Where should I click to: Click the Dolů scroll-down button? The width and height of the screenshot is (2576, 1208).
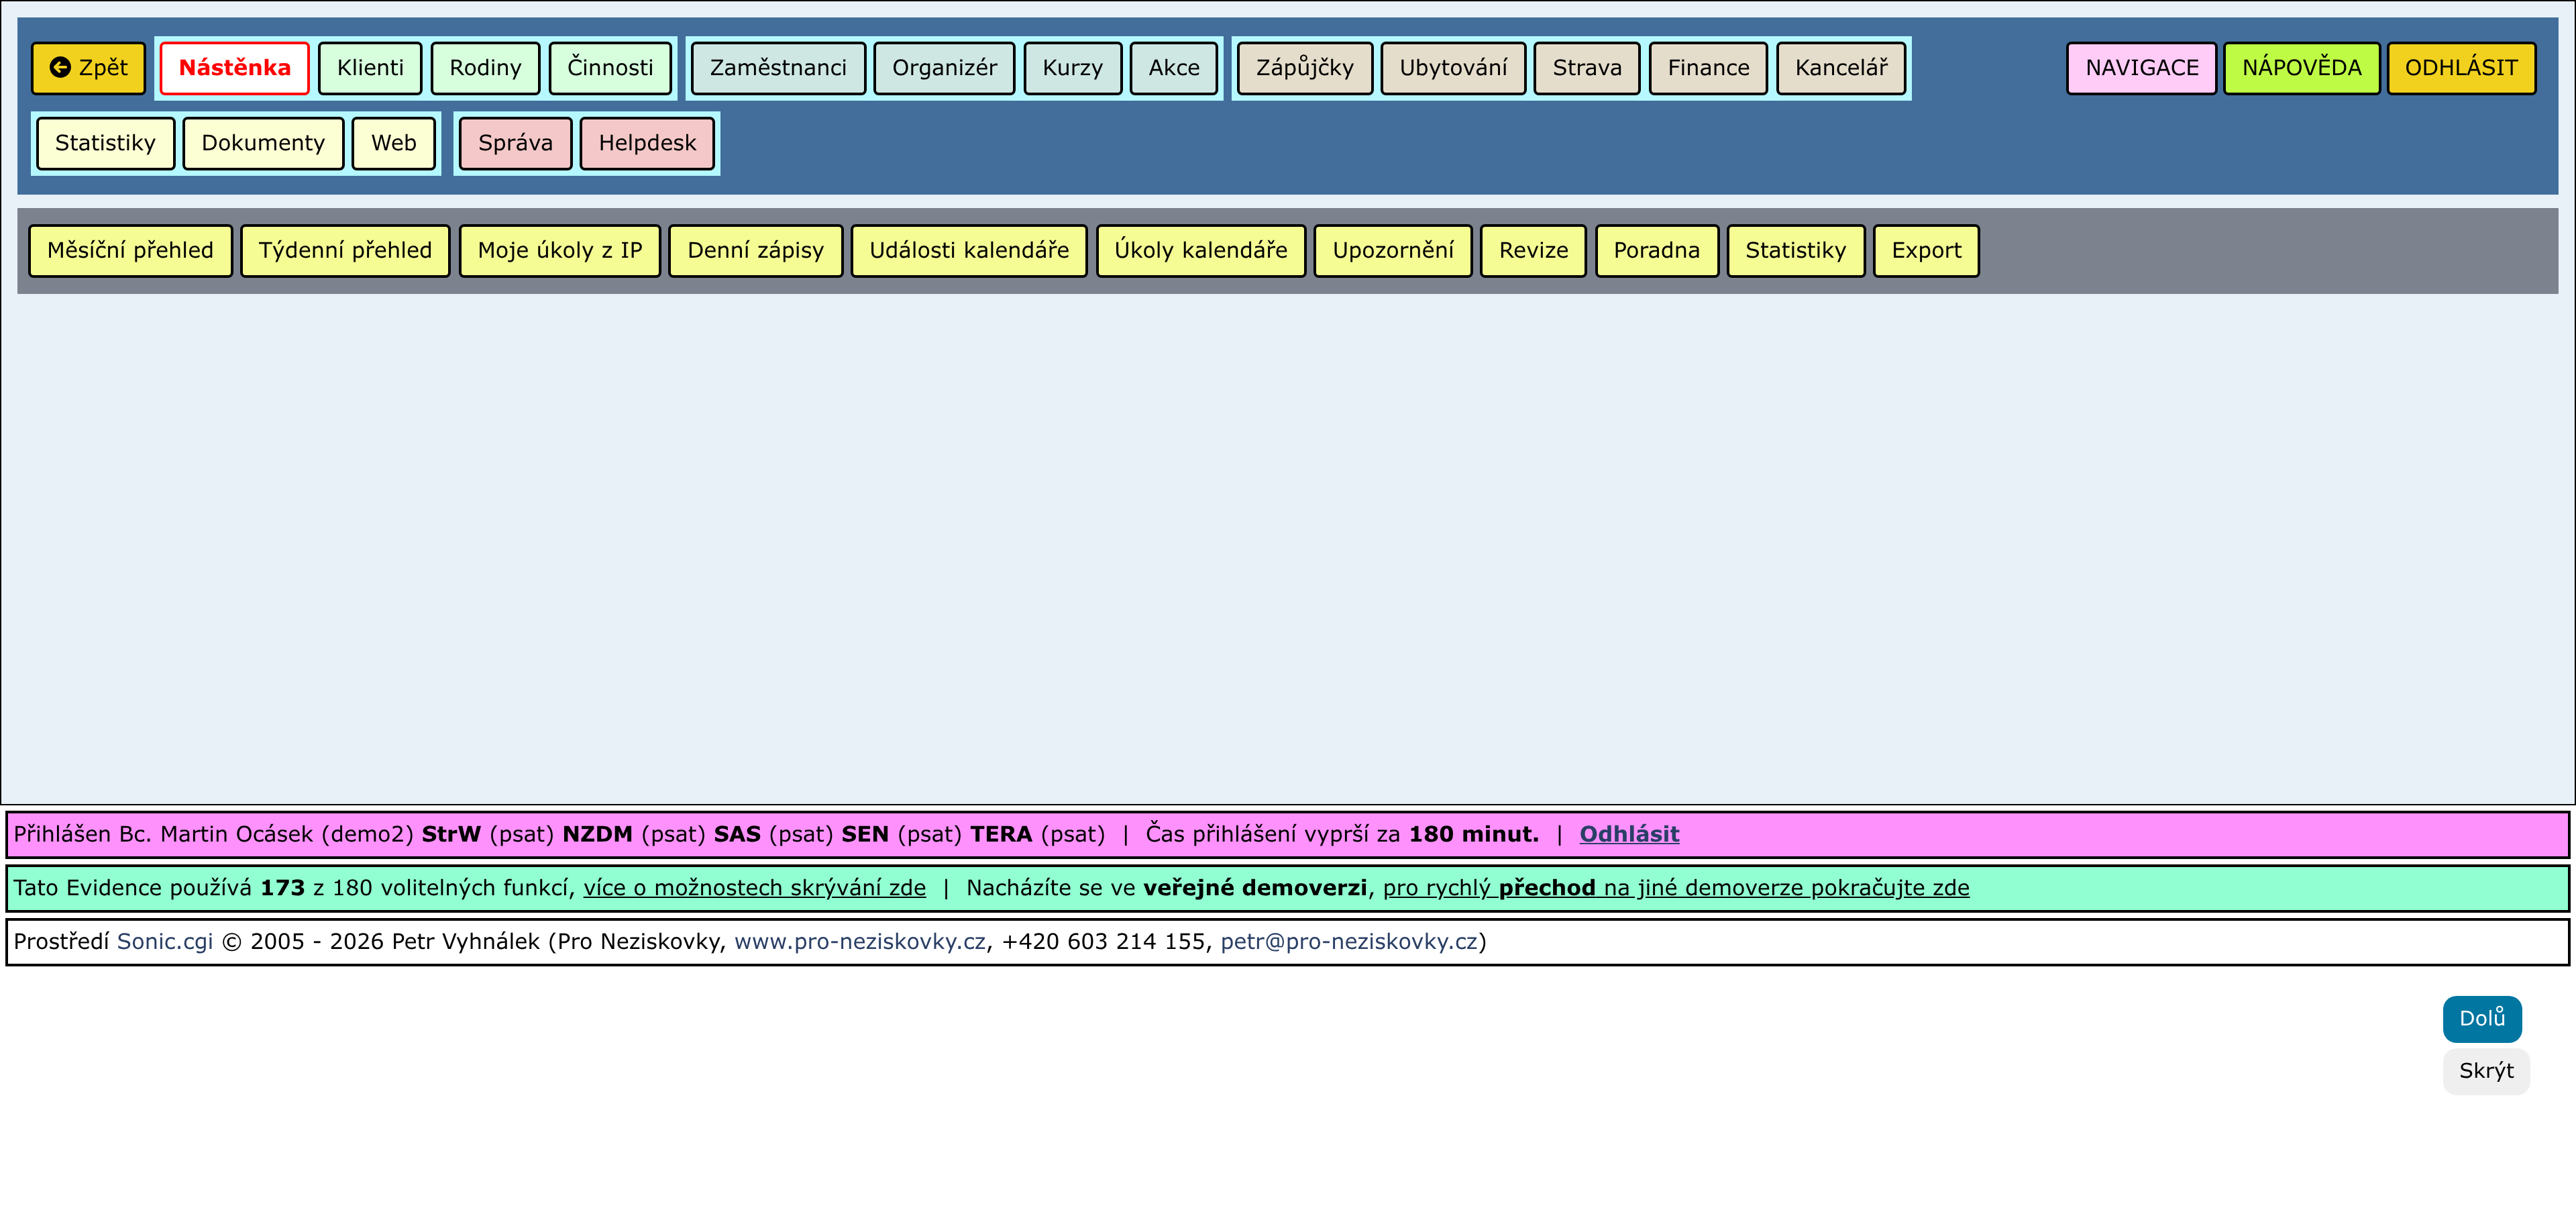(2481, 1018)
